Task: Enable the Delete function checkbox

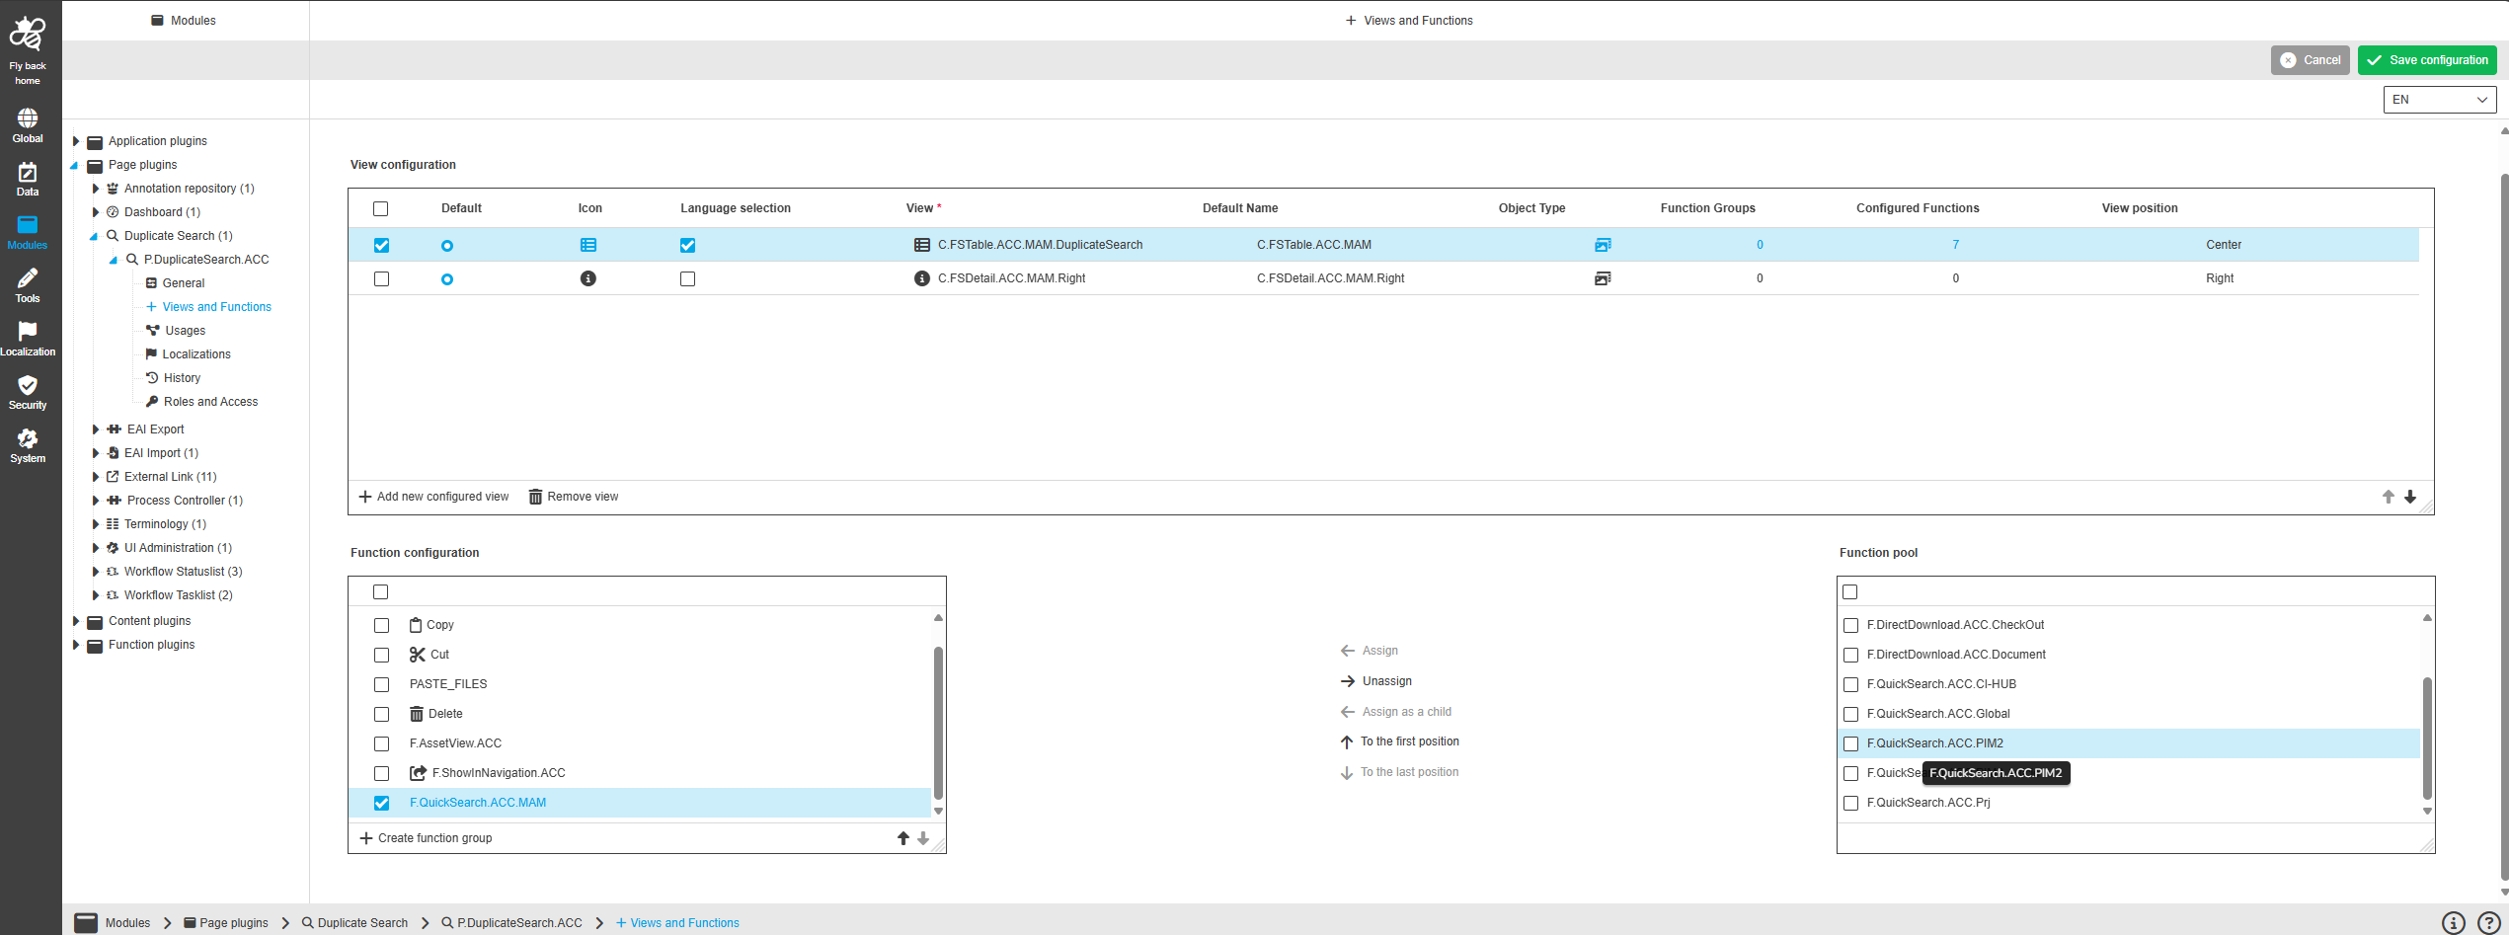Action: pyautogui.click(x=381, y=714)
